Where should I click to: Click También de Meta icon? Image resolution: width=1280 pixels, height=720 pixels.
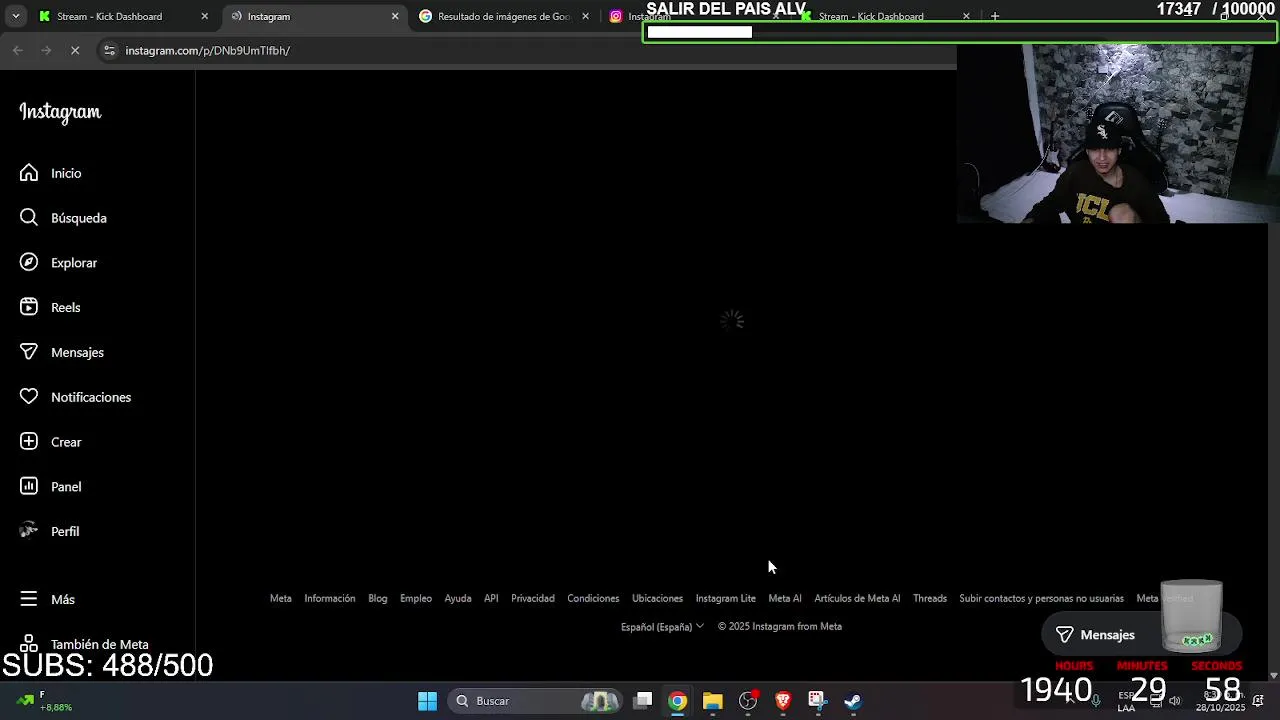click(29, 644)
